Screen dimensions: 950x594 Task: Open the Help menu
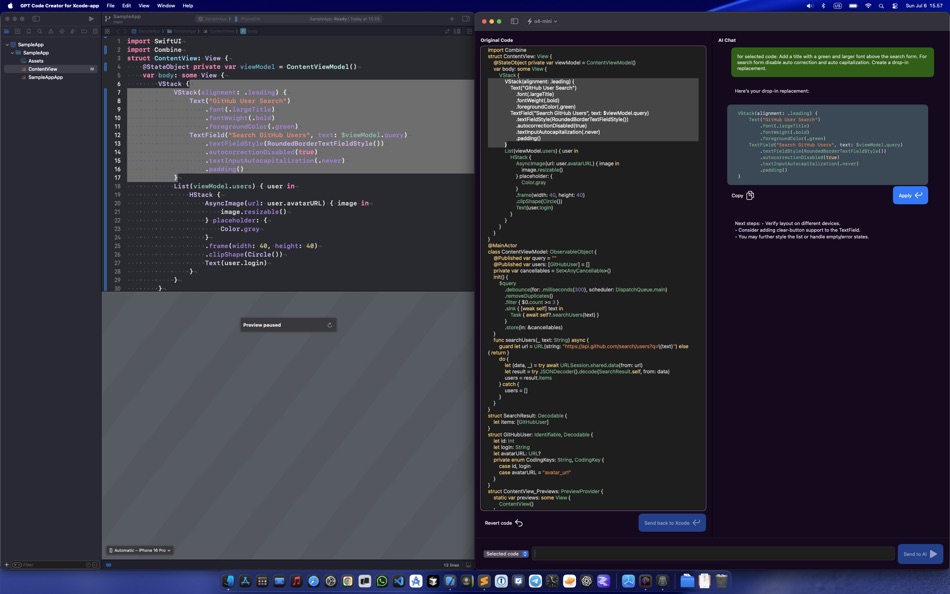[188, 5]
